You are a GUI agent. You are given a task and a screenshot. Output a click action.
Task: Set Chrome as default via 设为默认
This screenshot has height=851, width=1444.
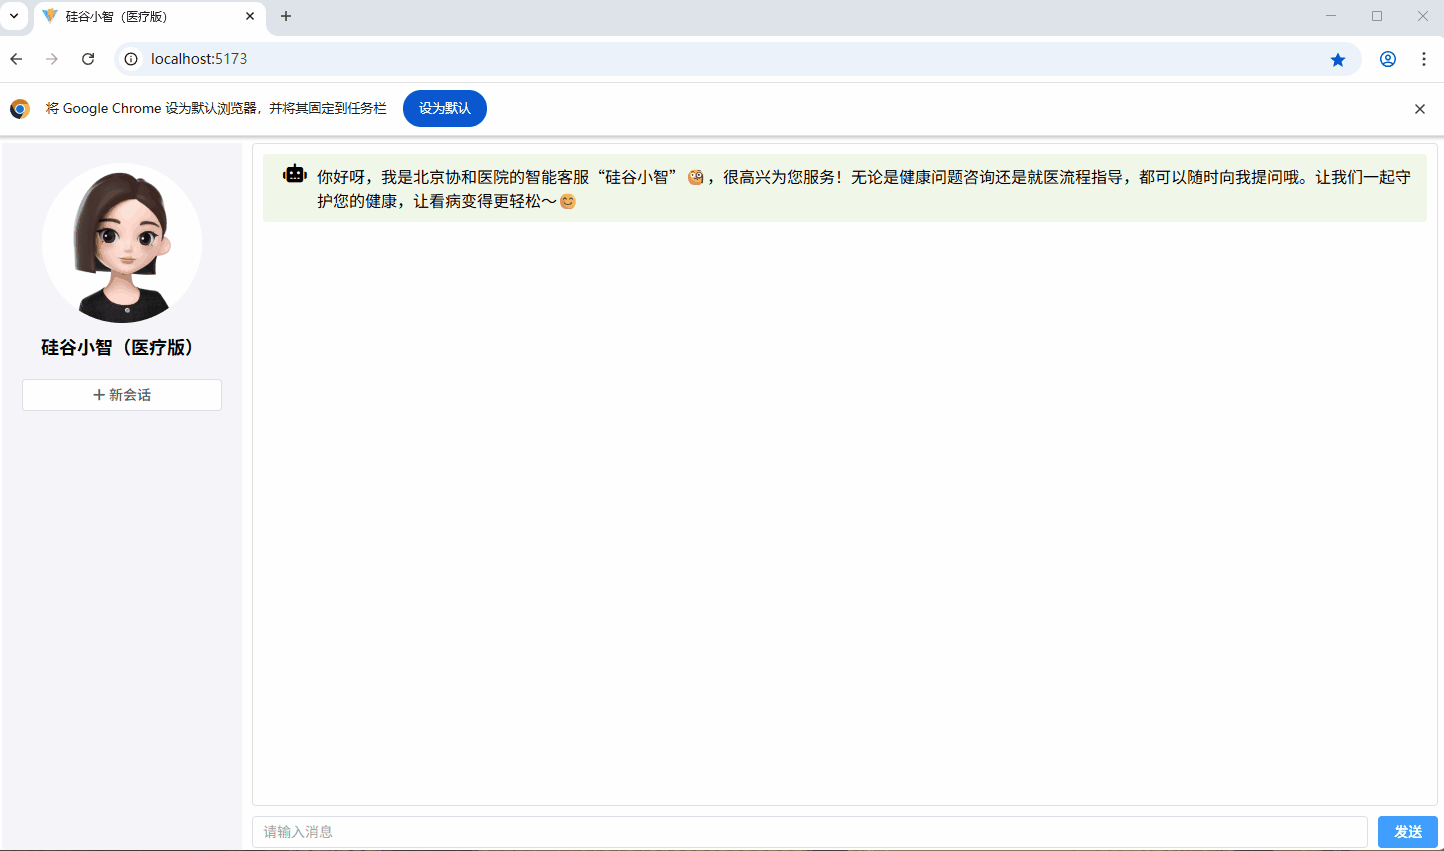tap(444, 108)
